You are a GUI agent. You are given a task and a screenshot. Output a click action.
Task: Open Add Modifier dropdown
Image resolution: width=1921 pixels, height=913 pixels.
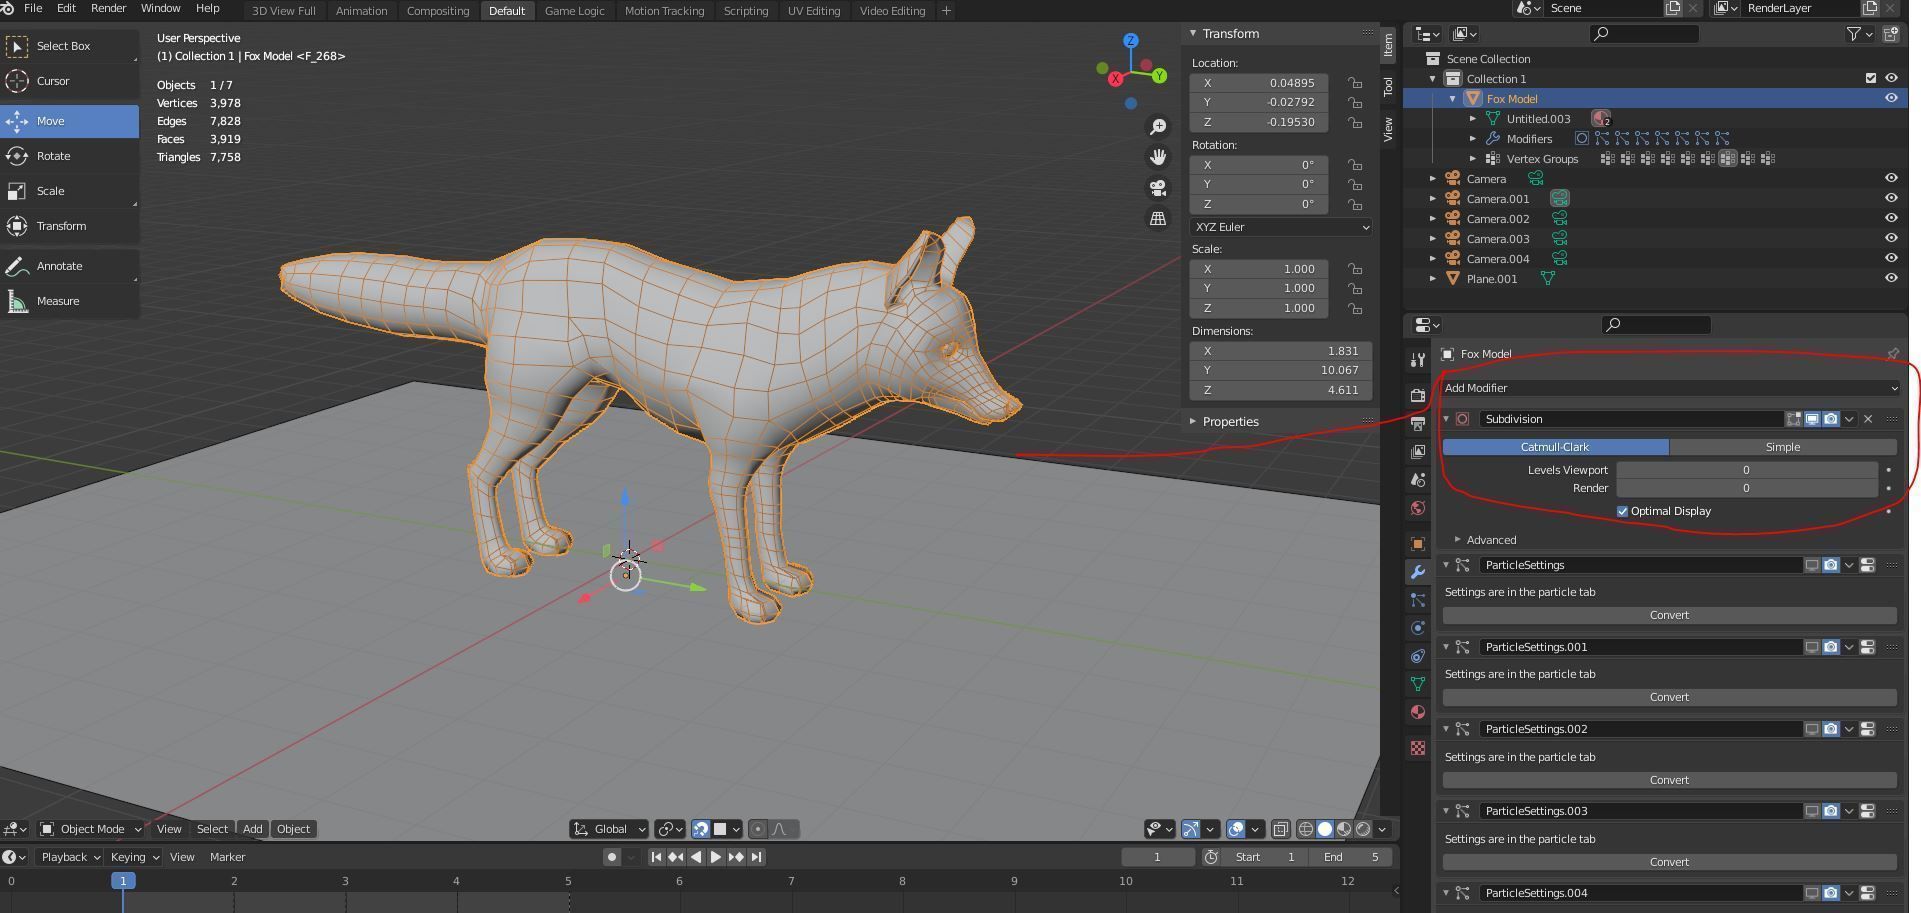pyautogui.click(x=1670, y=388)
